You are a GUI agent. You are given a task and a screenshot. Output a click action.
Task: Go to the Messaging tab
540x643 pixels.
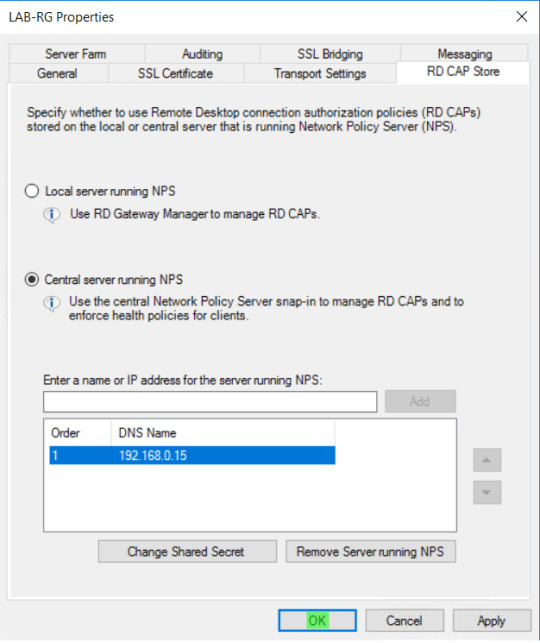pyautogui.click(x=464, y=54)
